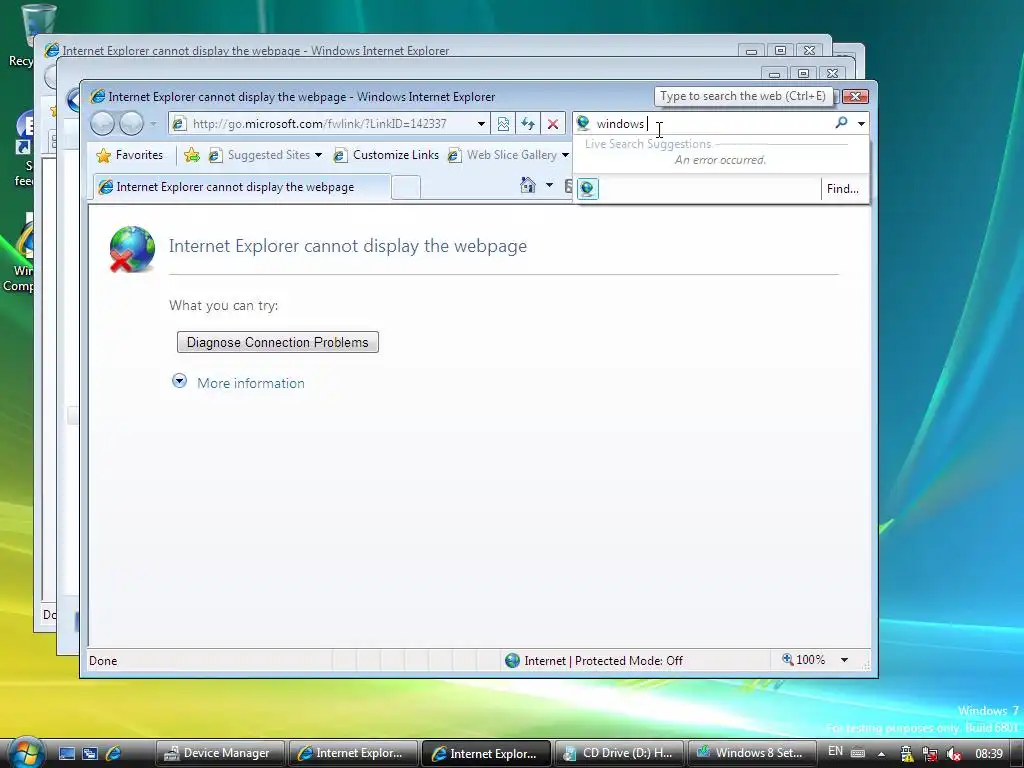The width and height of the screenshot is (1024, 768).
Task: Click the Forward navigation button
Action: pos(131,123)
